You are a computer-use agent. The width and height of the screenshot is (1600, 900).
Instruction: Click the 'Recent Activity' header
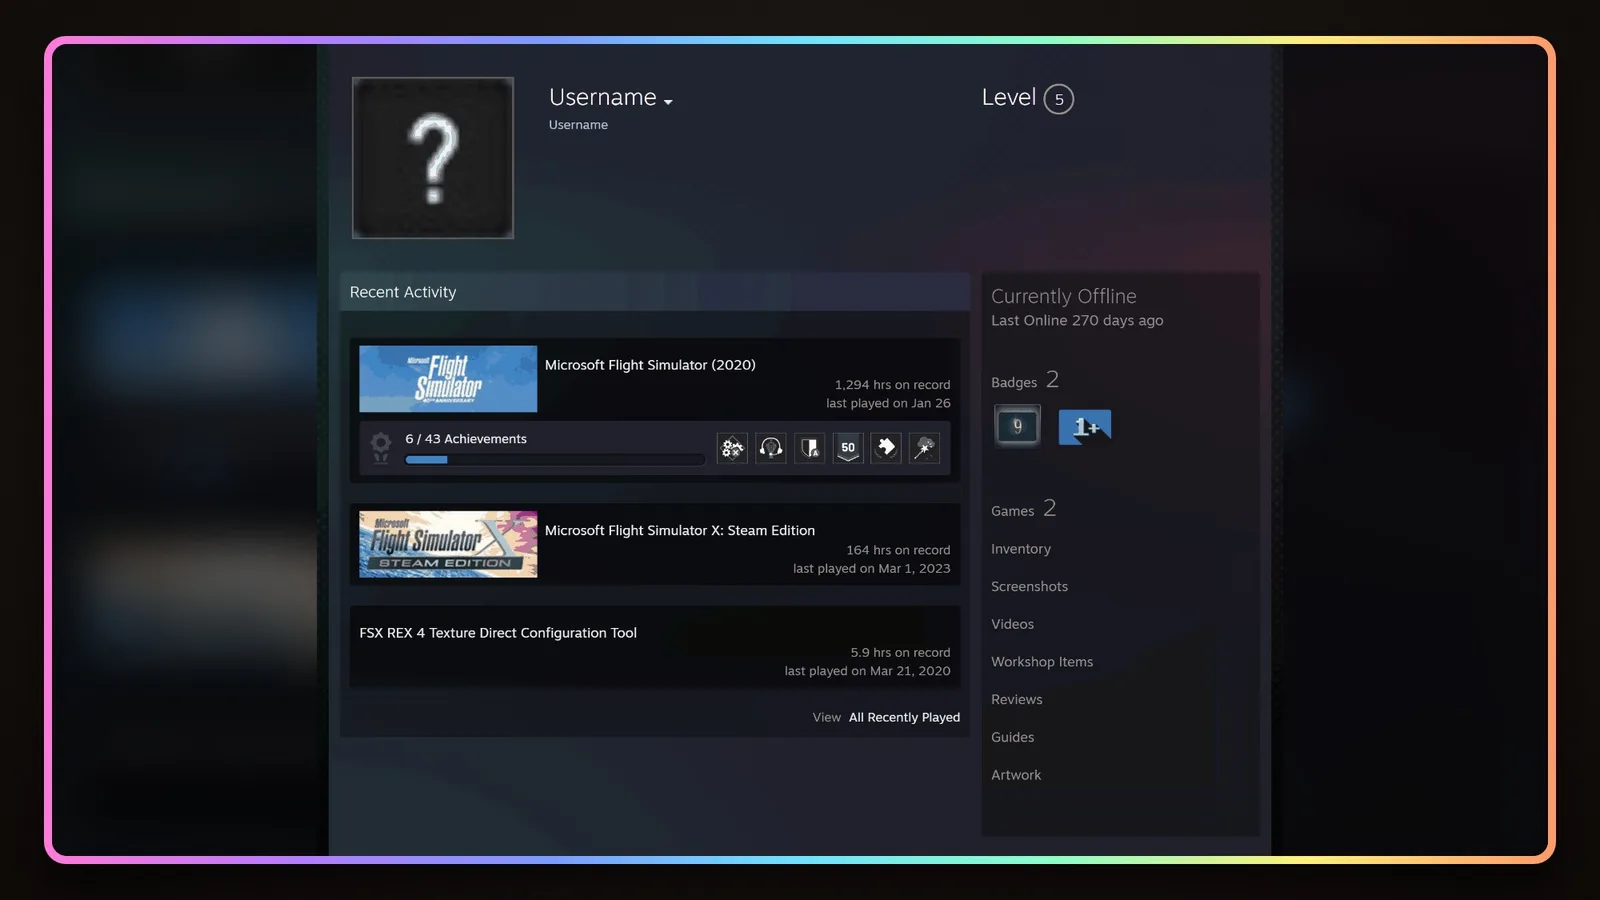click(x=403, y=292)
